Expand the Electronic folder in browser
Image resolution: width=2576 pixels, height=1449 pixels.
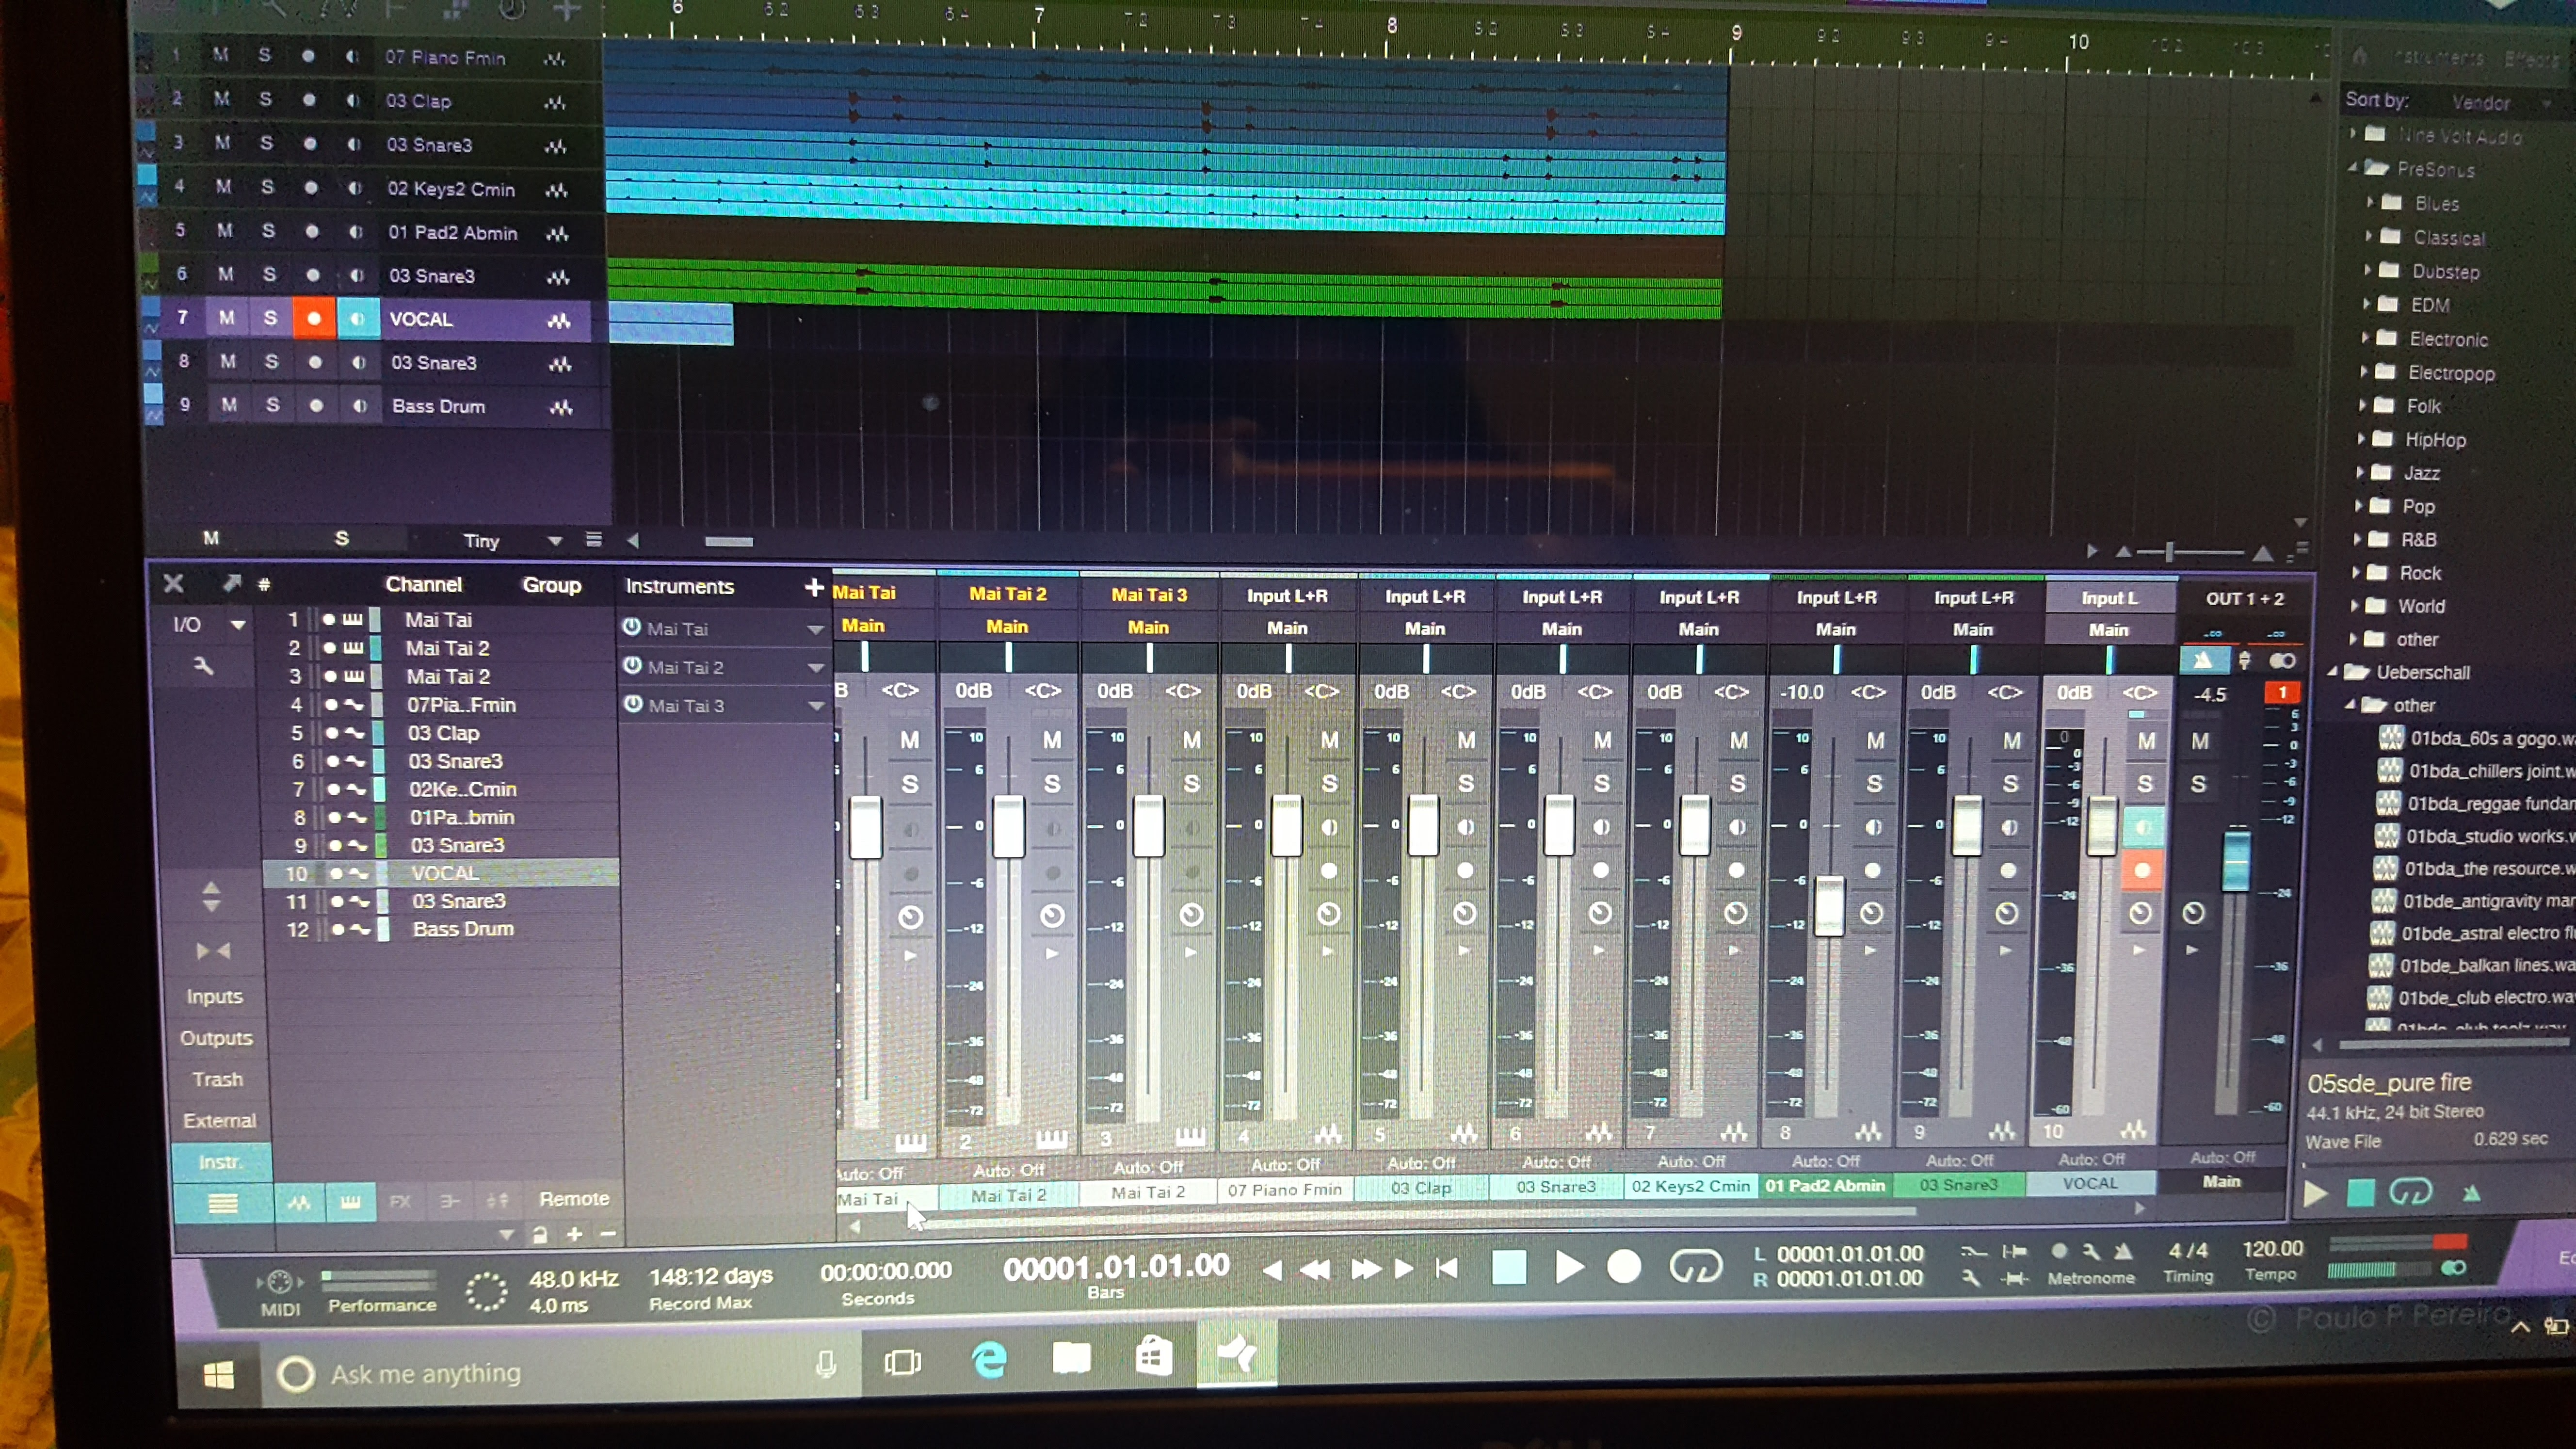pos(2364,338)
